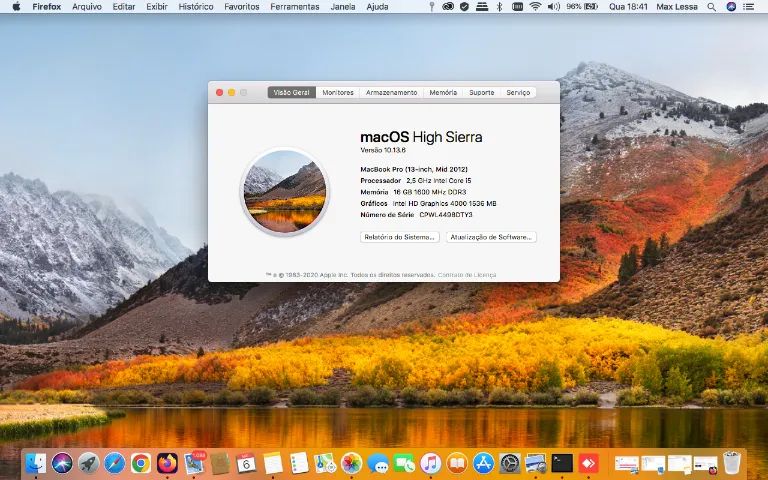Click the shield checkmark menu bar icon
Screen dimensions: 768x480
(464, 7)
